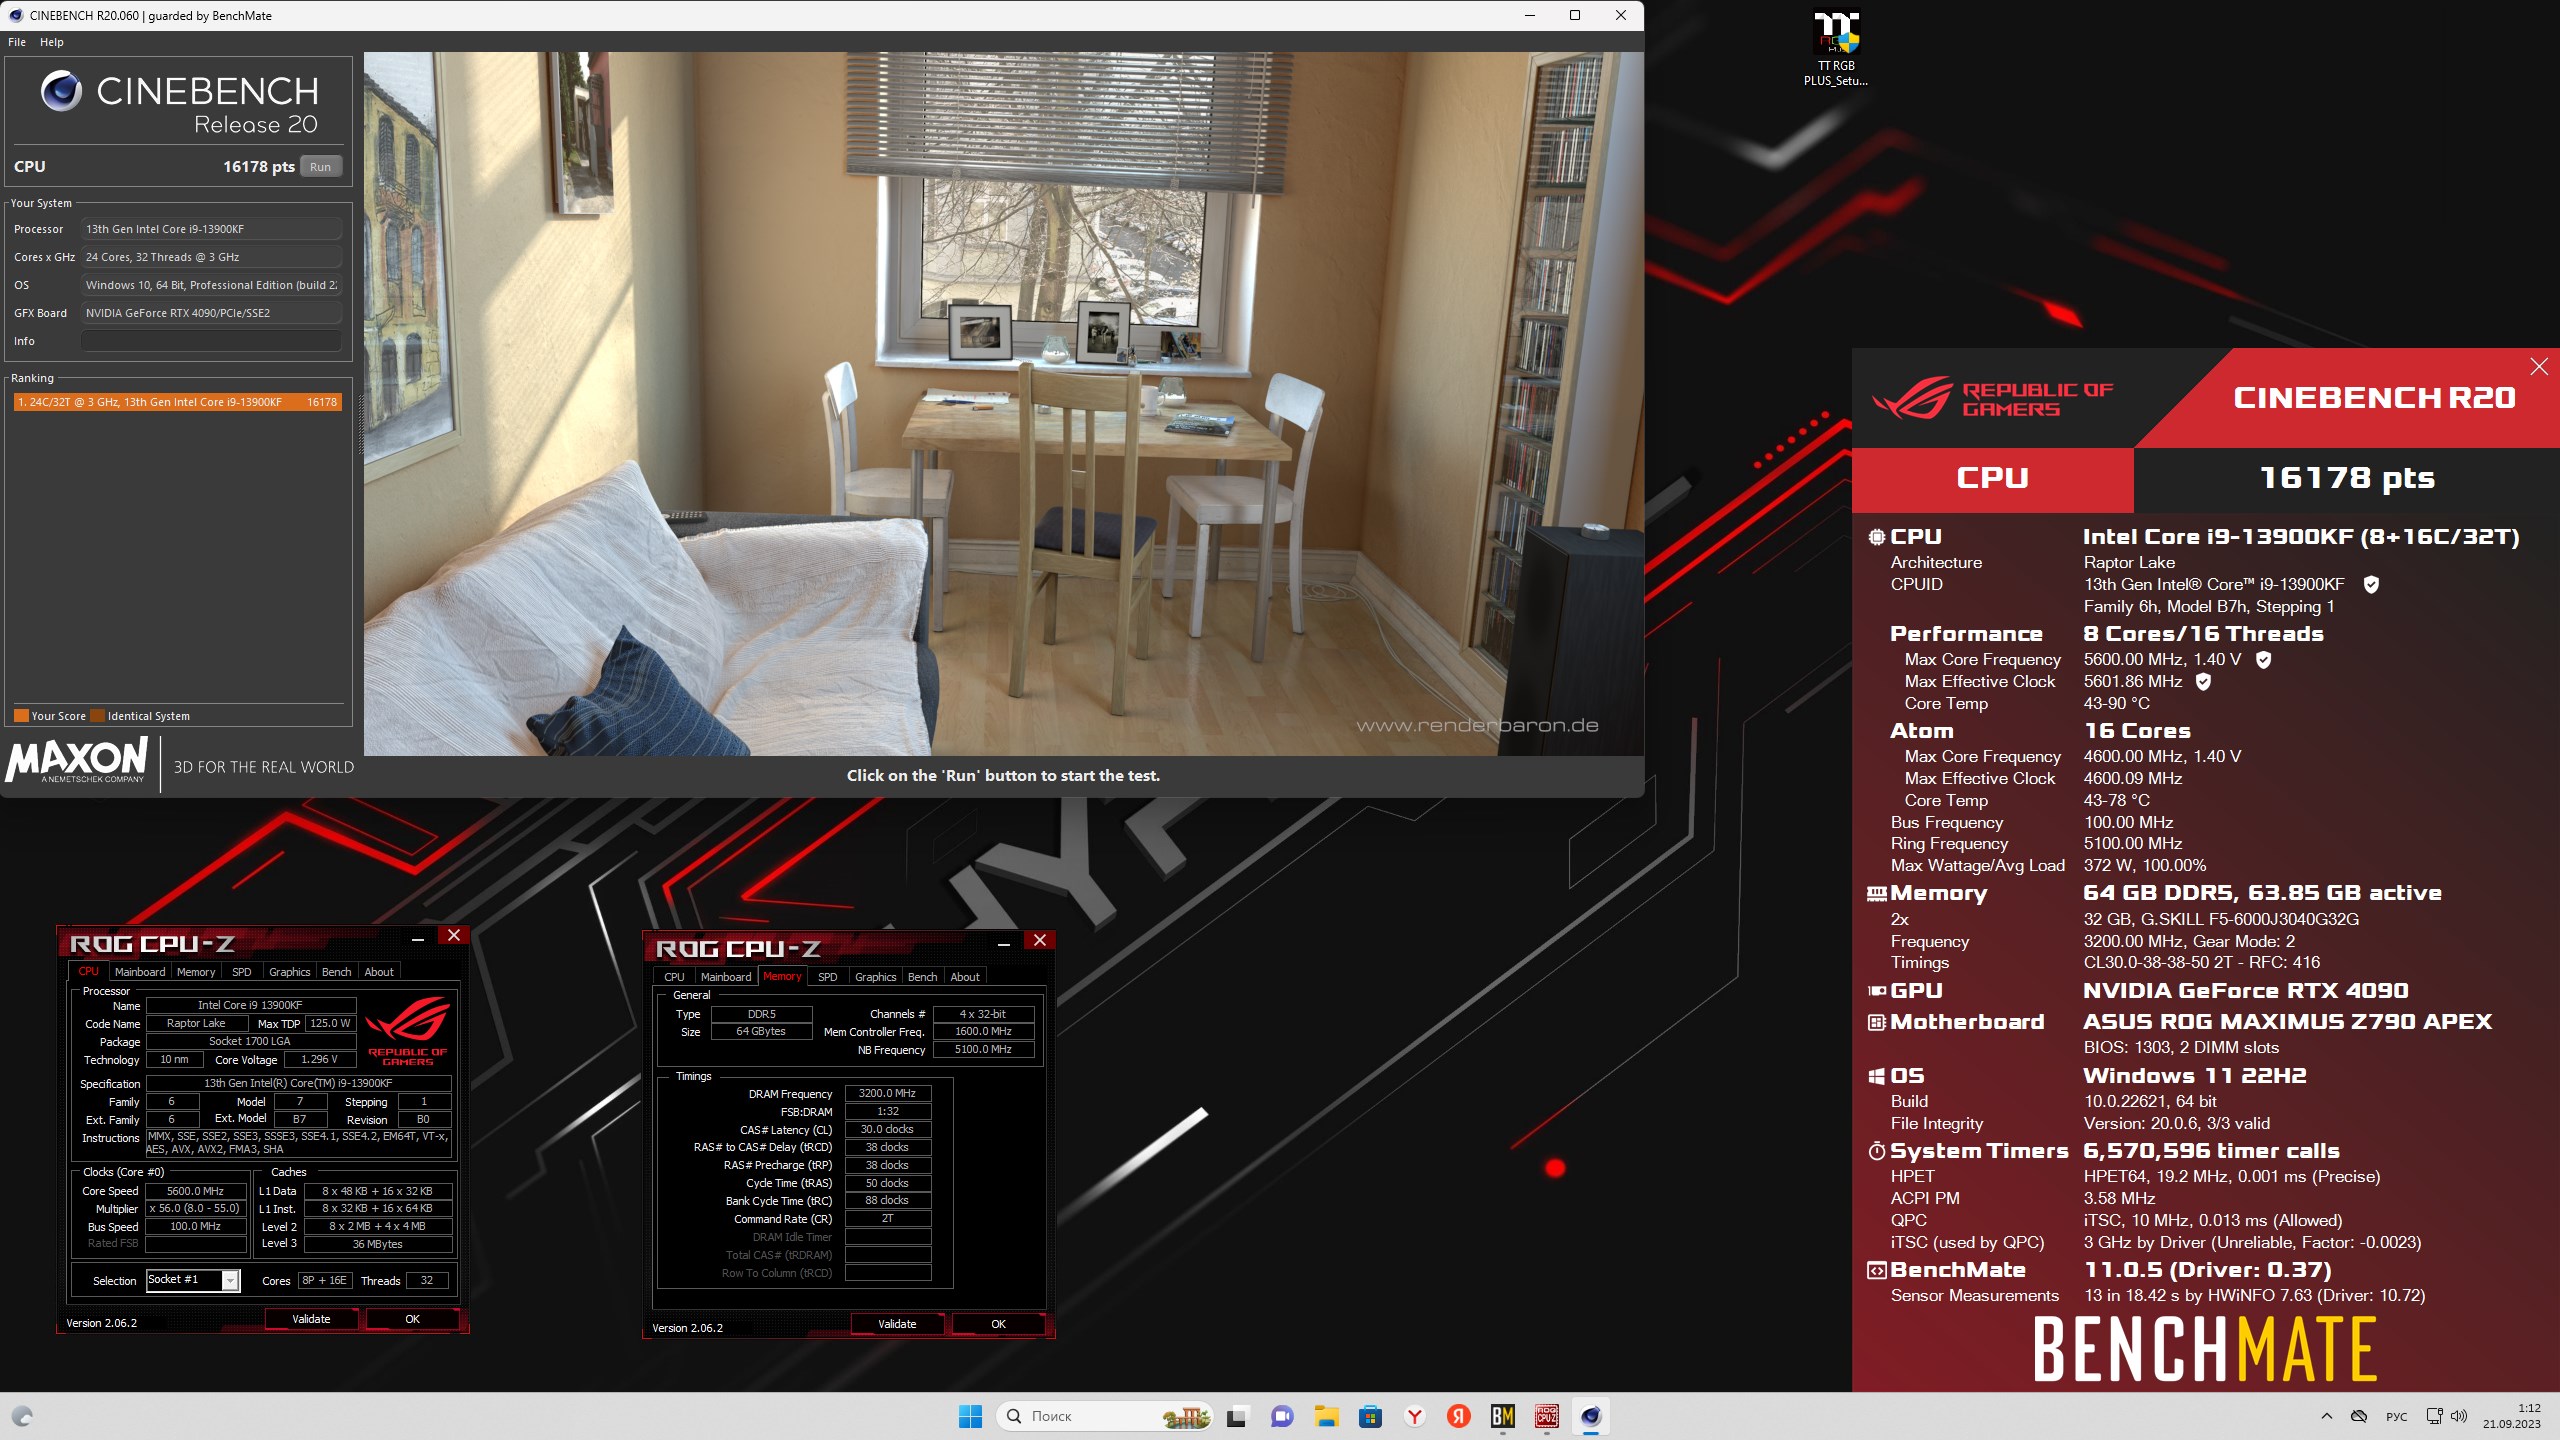Click the Core Speed value '5600.0 MHz' in CPU-Z
2560x1440 pixels.
tap(196, 1191)
